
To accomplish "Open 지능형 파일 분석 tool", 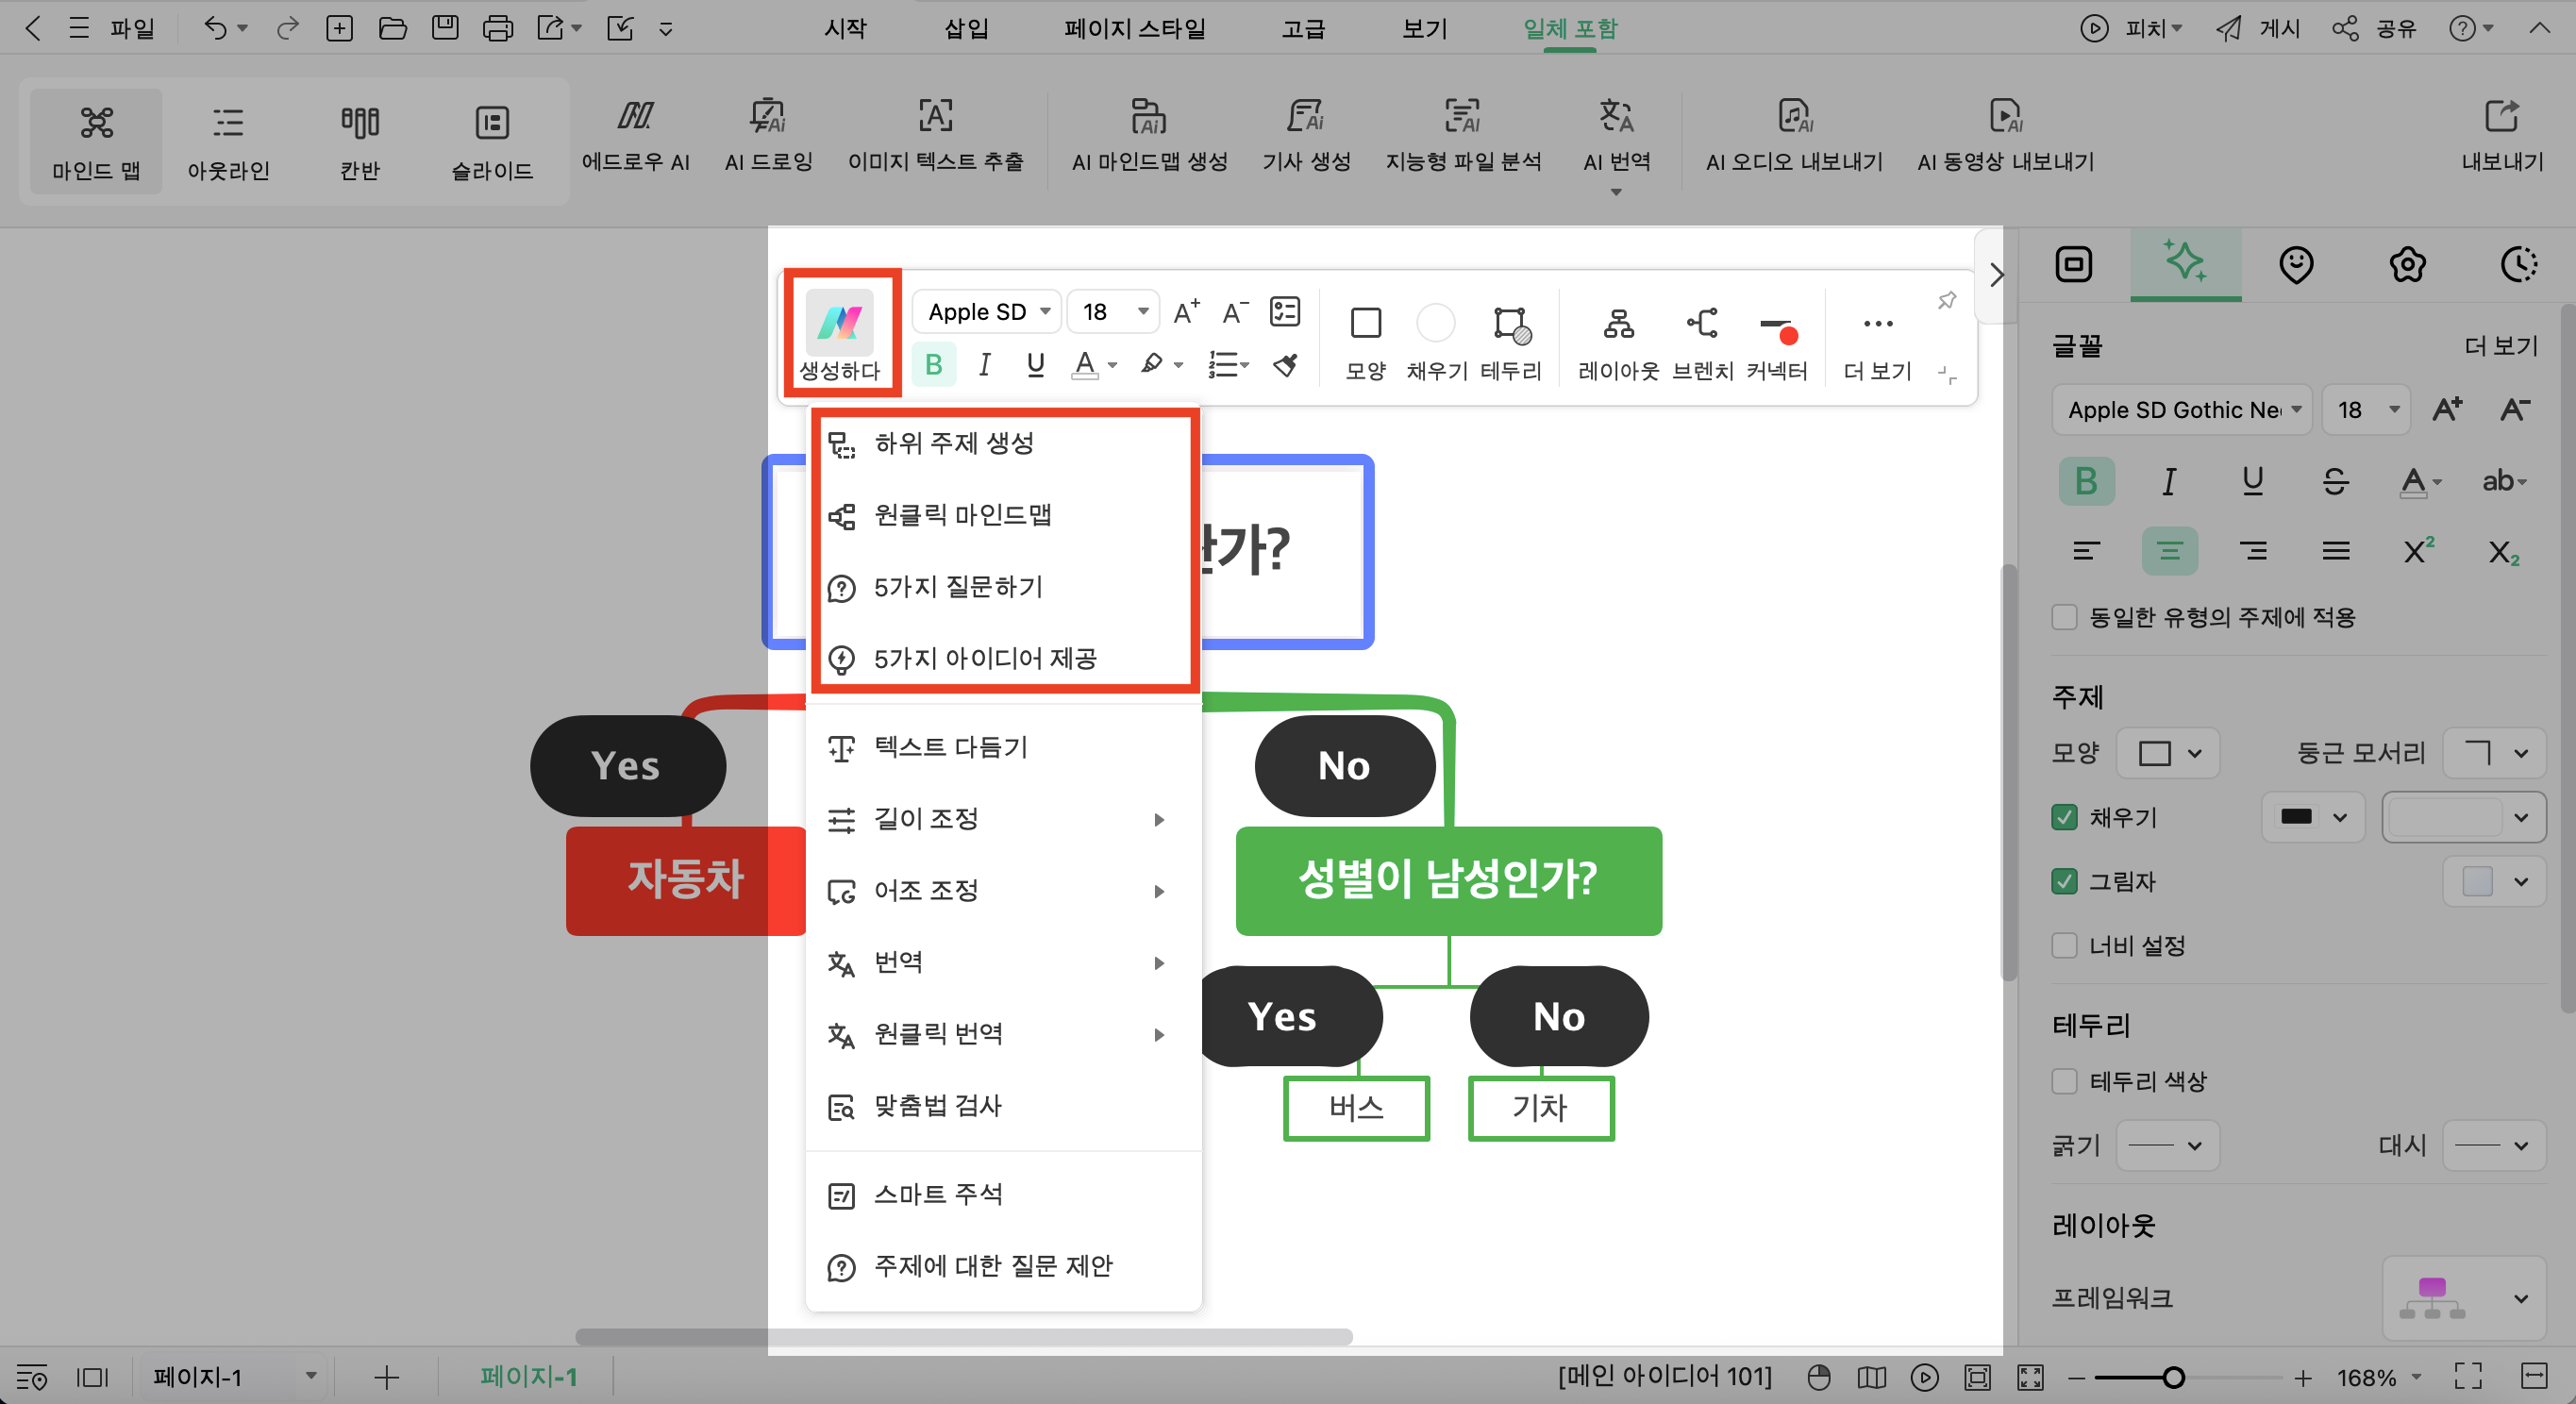I will point(1463,136).
